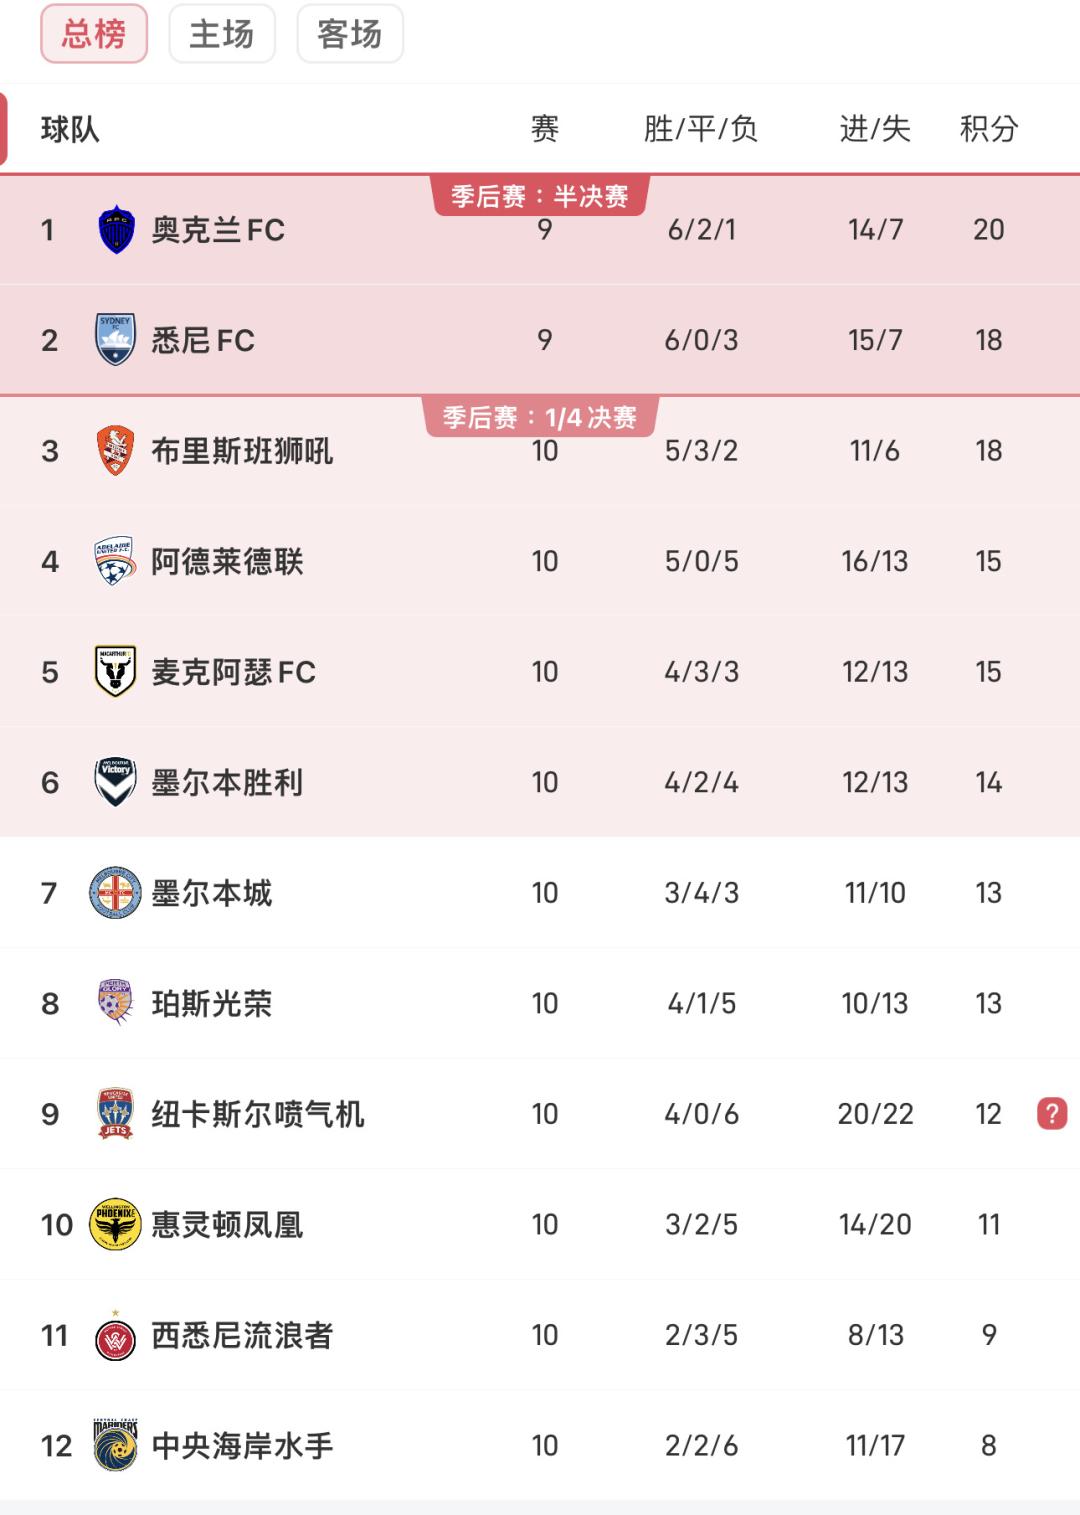Screen dimensions: 1080x1515
Task: Open the Brisbane Roar team badge
Action: (116, 451)
